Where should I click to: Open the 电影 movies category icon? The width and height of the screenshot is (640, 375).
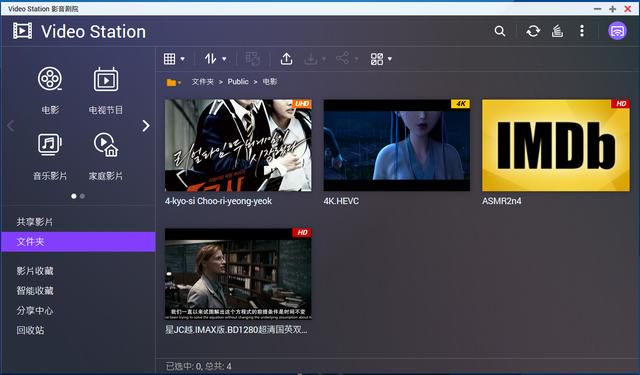click(x=50, y=79)
